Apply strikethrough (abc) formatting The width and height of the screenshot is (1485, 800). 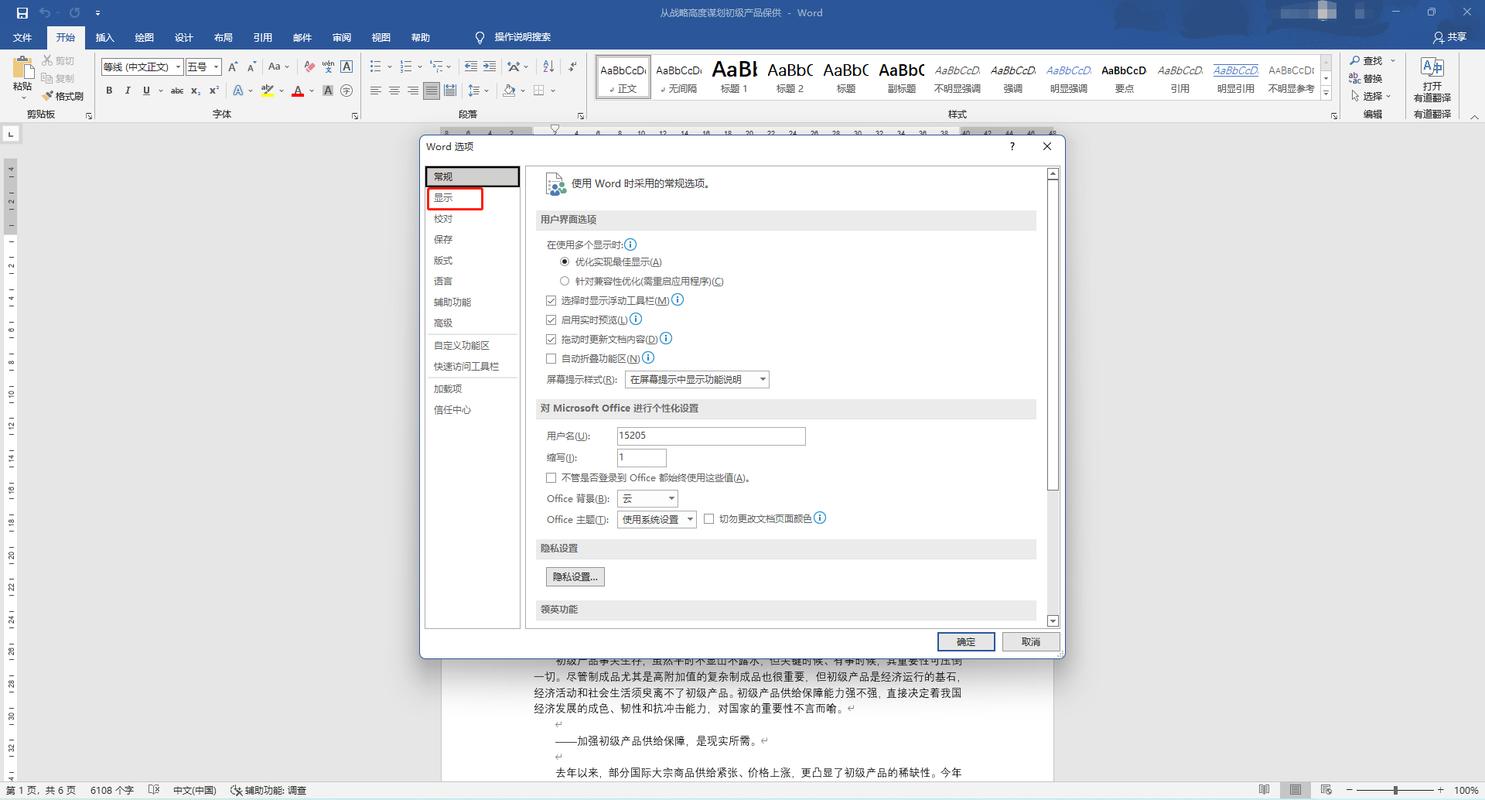[x=177, y=91]
